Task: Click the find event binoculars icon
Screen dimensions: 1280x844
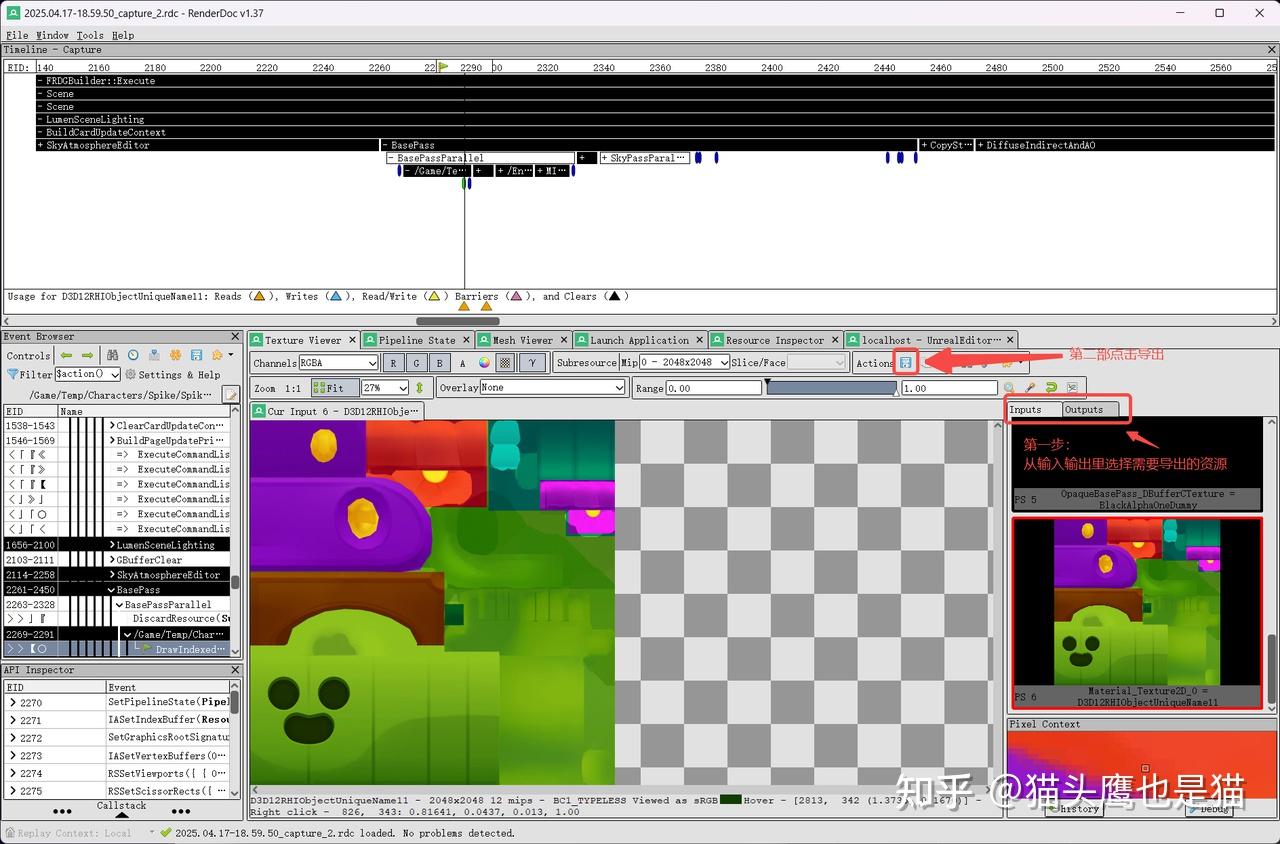Action: pyautogui.click(x=113, y=354)
